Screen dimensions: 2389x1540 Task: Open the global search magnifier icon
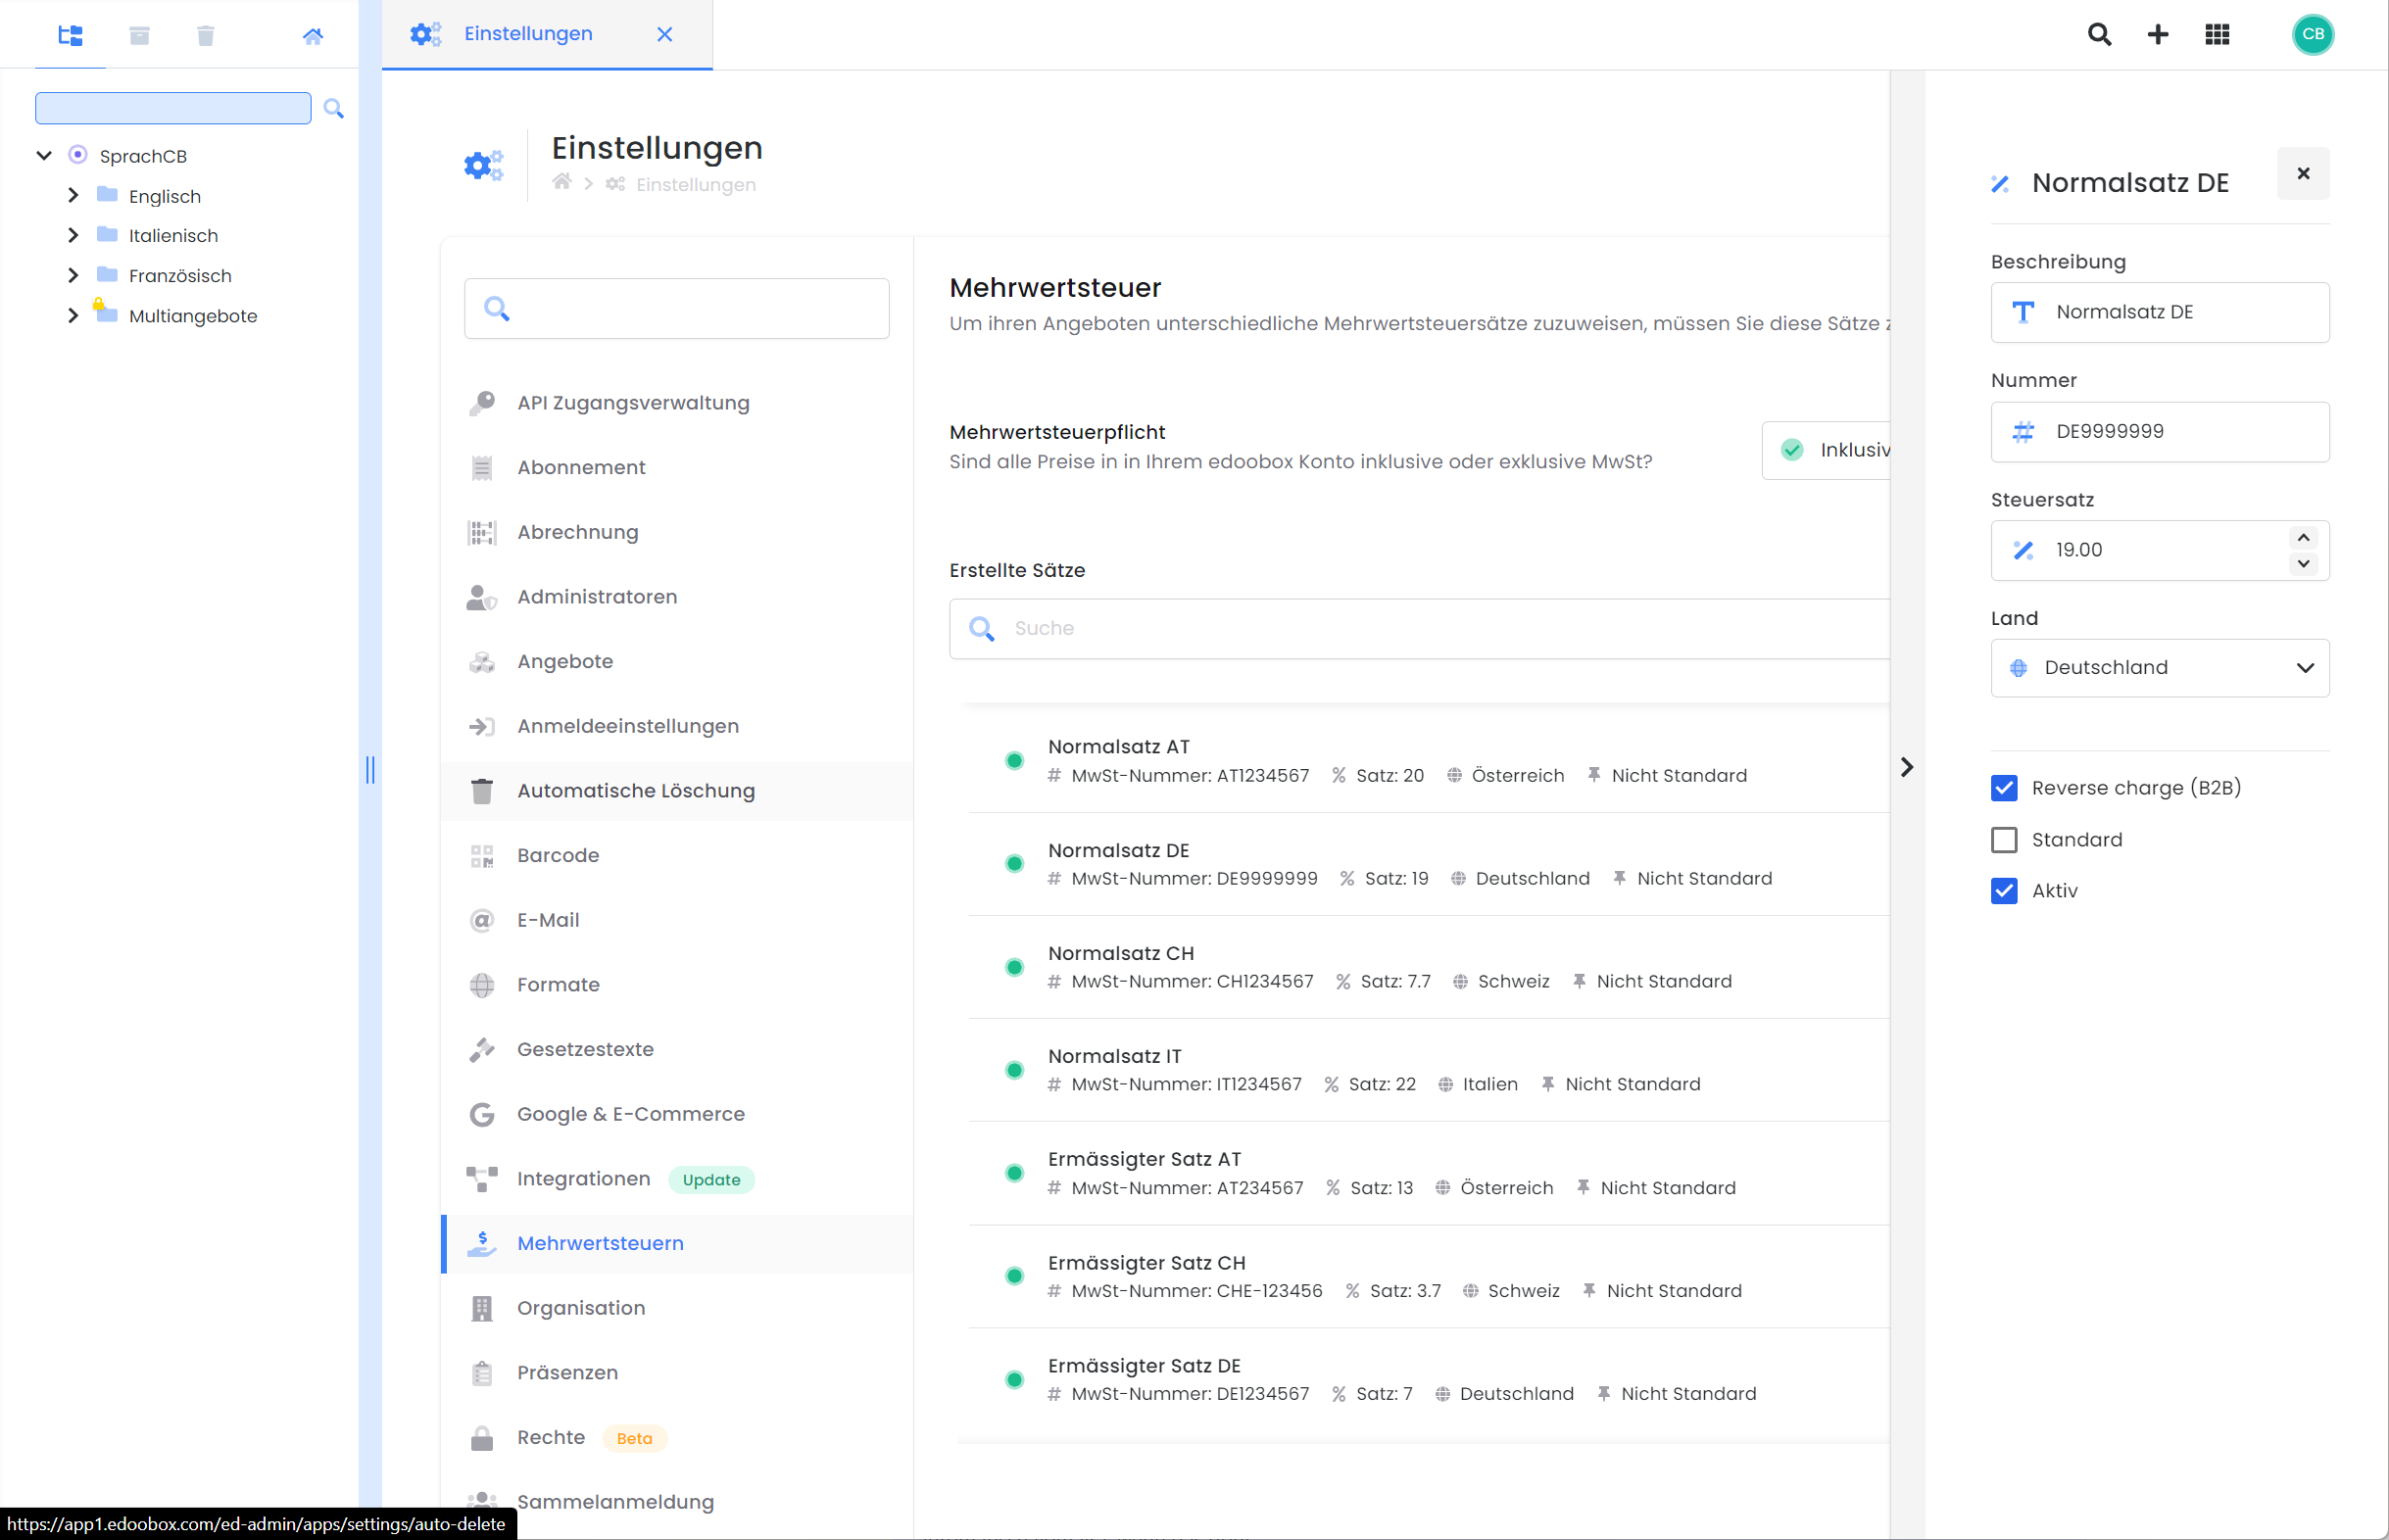point(2099,35)
